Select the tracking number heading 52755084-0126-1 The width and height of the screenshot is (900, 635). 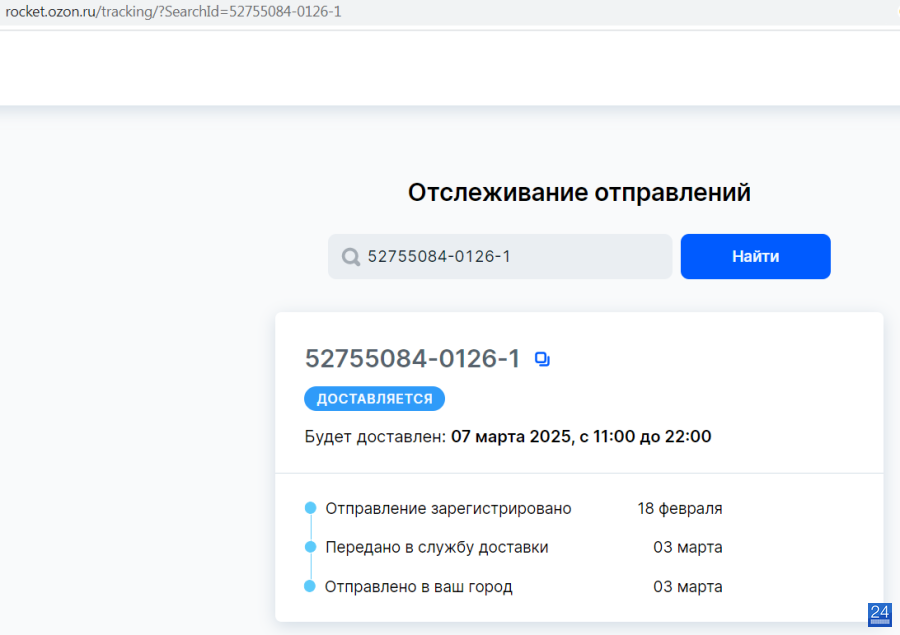pyautogui.click(x=412, y=359)
